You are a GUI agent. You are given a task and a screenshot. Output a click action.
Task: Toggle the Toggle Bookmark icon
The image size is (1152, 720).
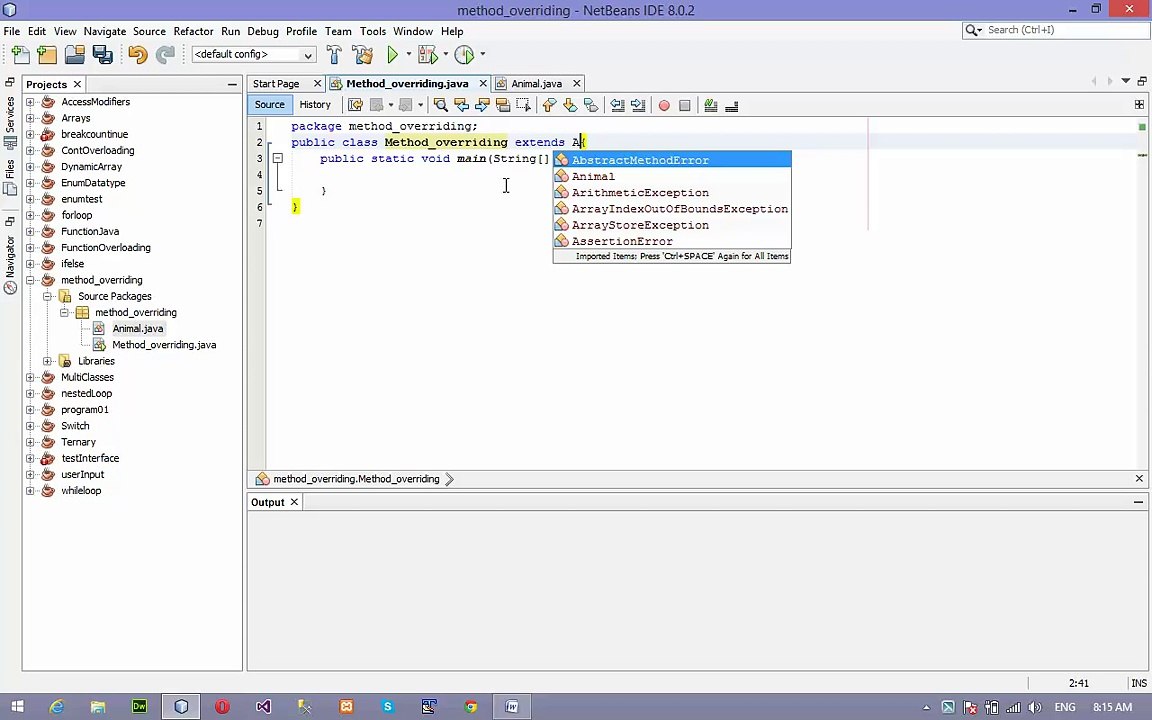(591, 105)
